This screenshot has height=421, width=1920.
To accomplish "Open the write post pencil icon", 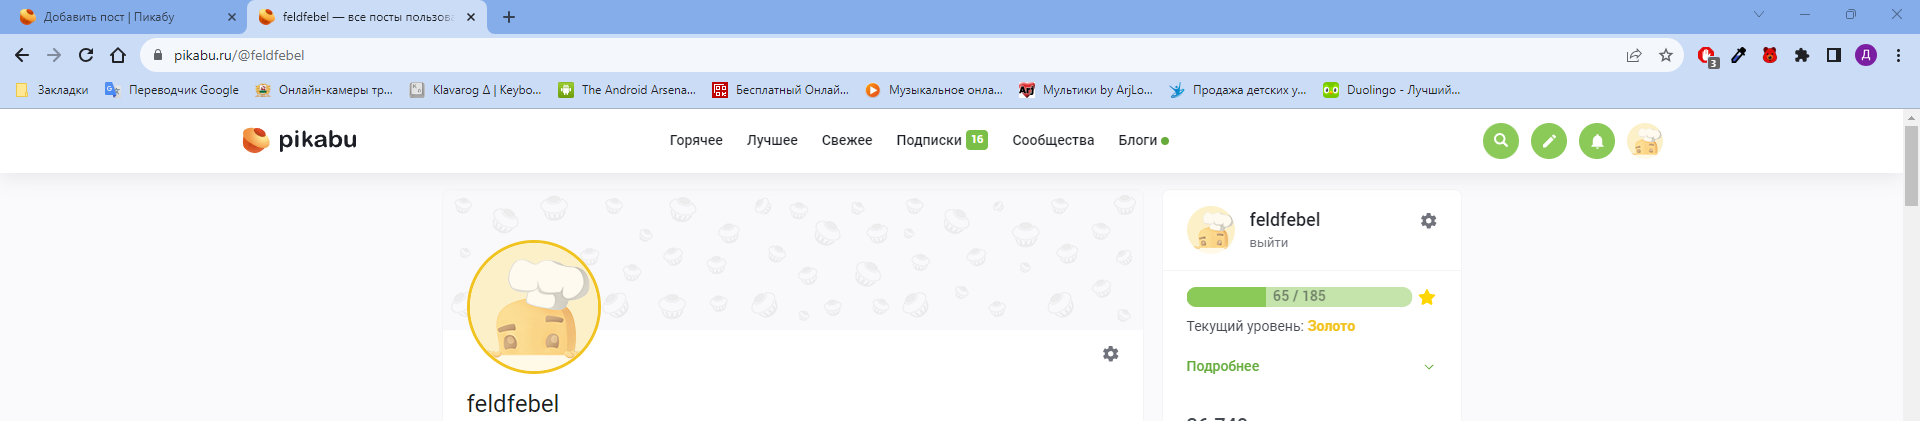I will point(1548,141).
